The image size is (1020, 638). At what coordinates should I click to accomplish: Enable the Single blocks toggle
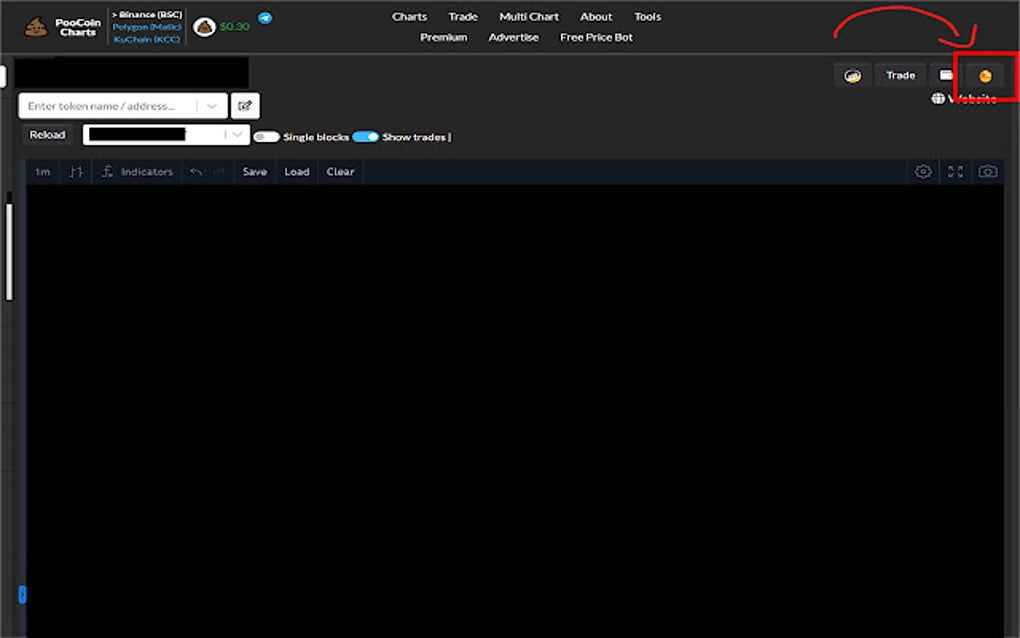point(266,137)
